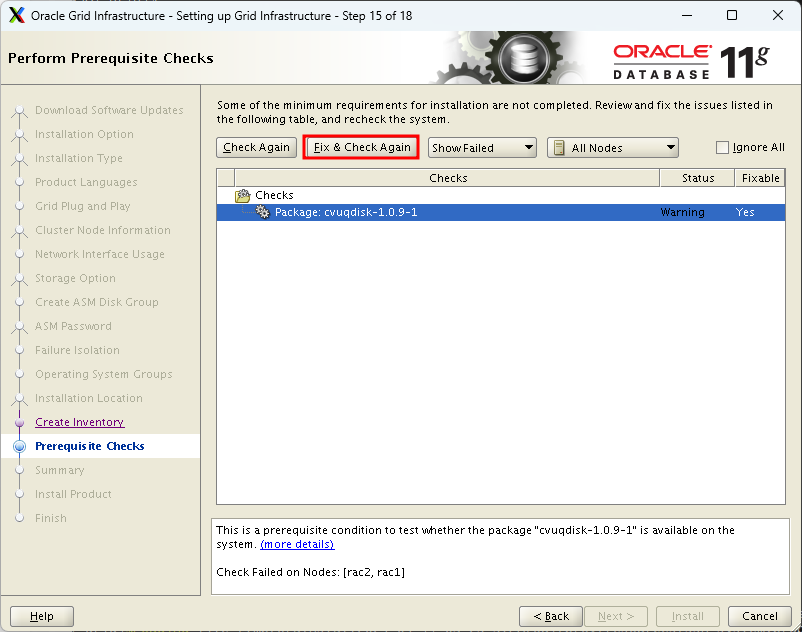
Task: Click the Summary step in sidebar
Action: [x=59, y=470]
